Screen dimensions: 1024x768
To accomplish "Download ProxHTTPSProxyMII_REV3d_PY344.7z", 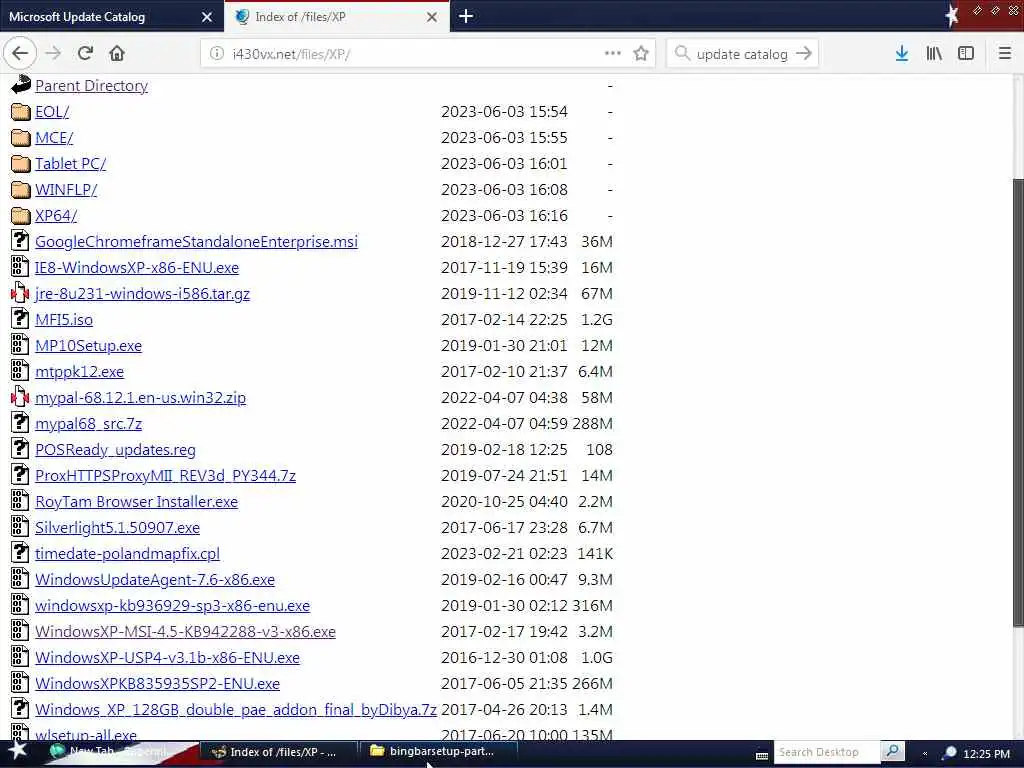I will 165,475.
